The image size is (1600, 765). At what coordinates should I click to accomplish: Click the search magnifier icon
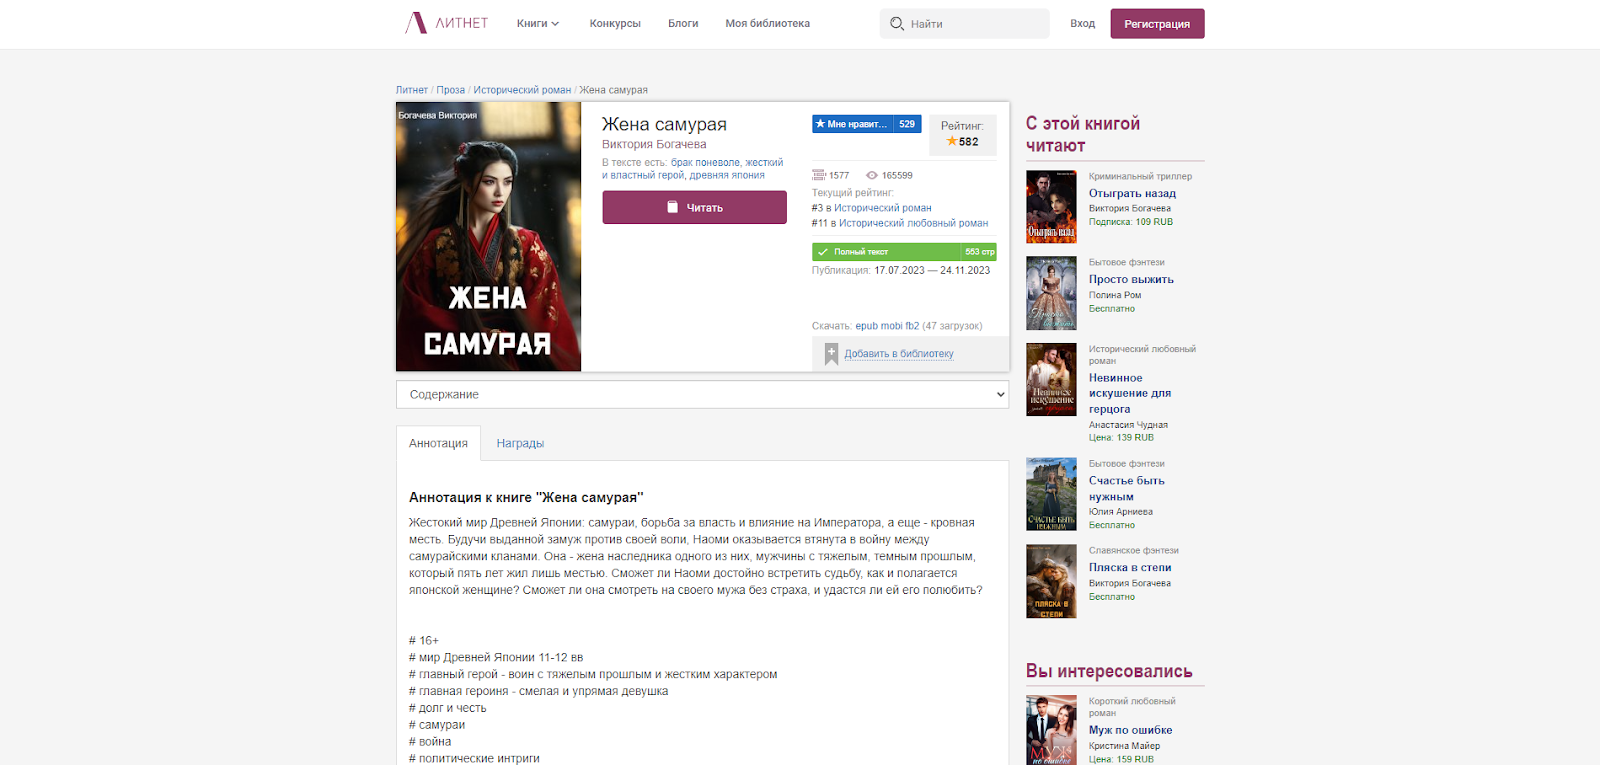[x=897, y=23]
